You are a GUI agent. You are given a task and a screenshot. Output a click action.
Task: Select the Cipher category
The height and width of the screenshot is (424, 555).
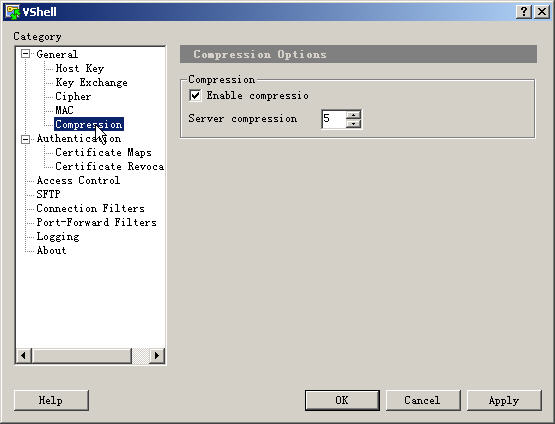click(73, 96)
